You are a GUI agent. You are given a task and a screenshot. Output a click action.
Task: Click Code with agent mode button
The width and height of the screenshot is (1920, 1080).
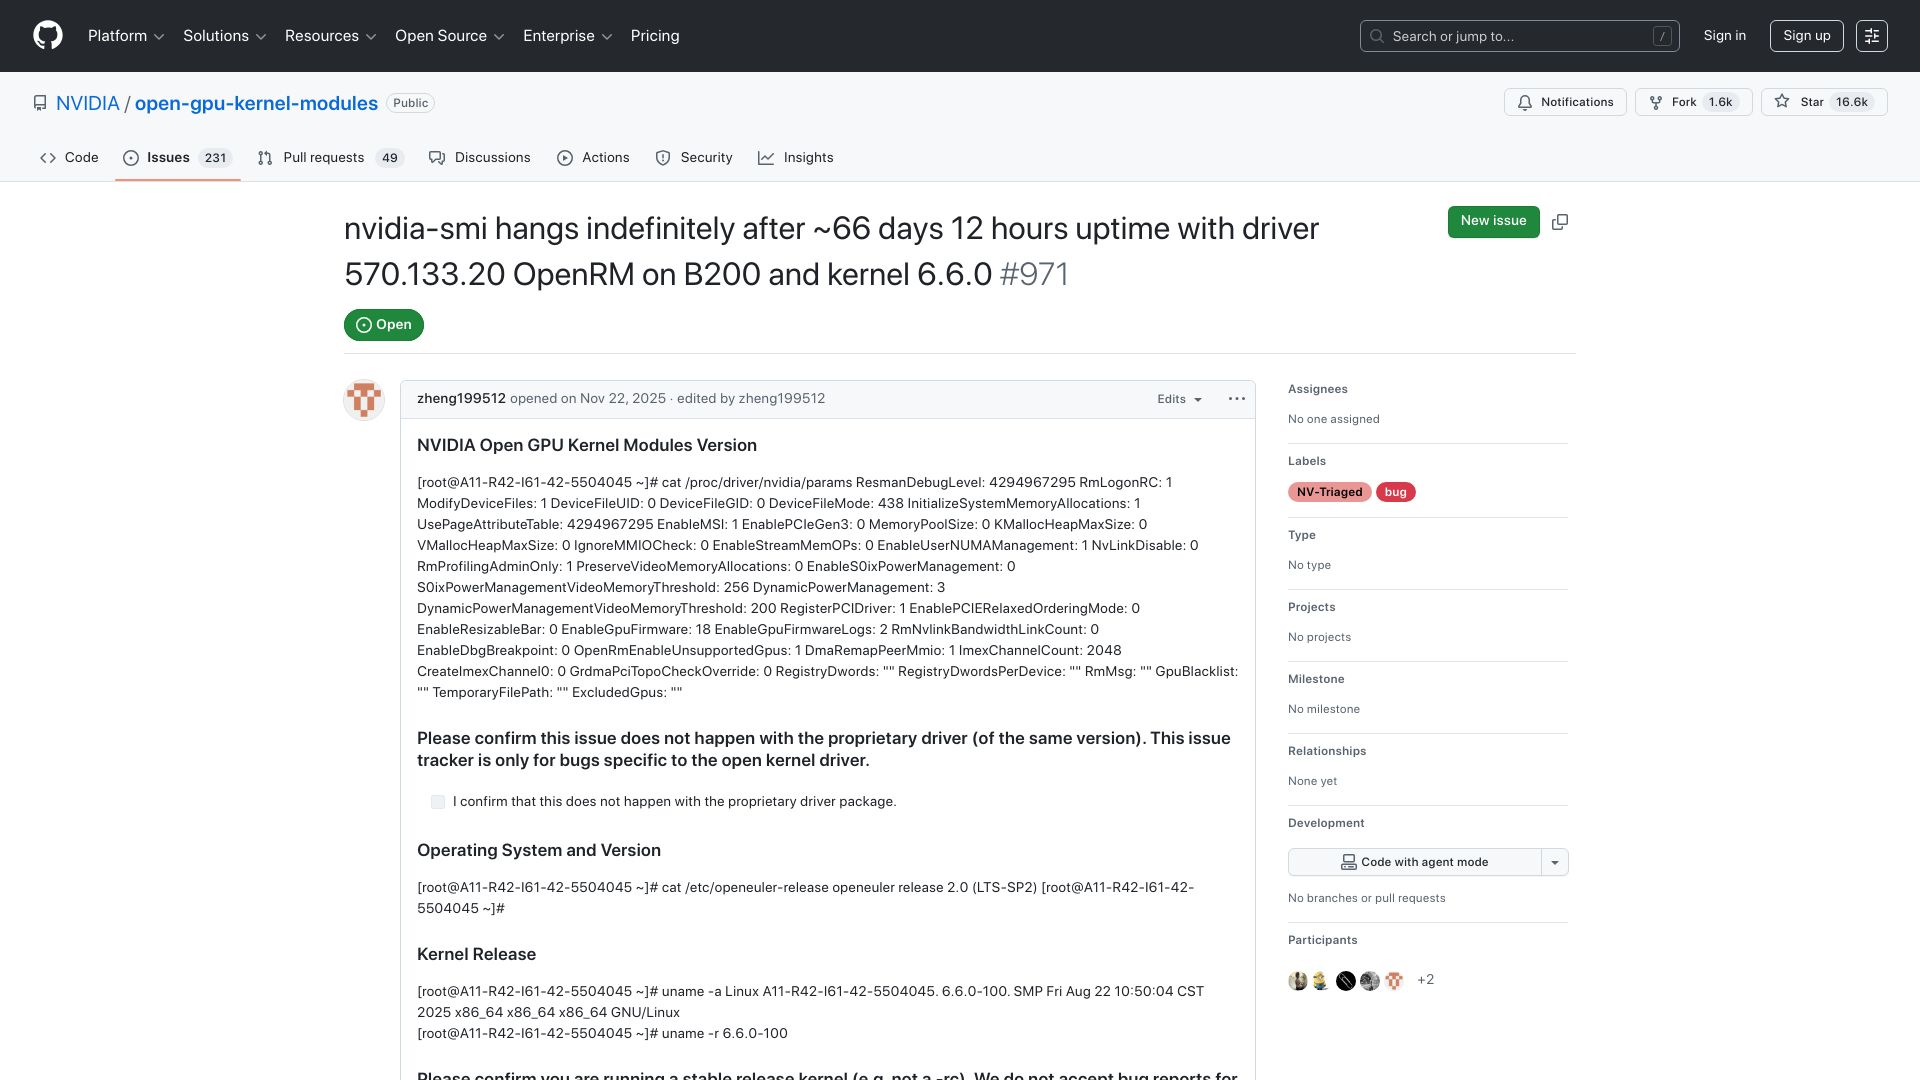pyautogui.click(x=1415, y=862)
